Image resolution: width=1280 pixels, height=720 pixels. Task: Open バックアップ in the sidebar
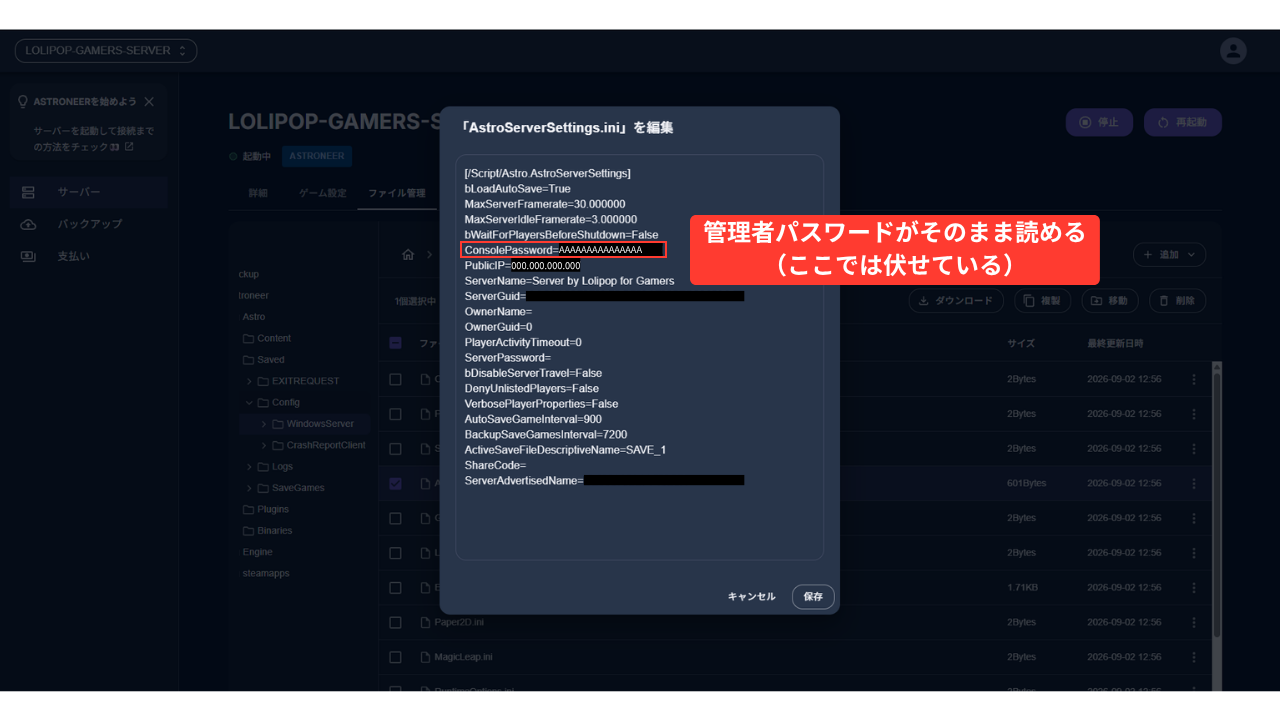coord(90,224)
